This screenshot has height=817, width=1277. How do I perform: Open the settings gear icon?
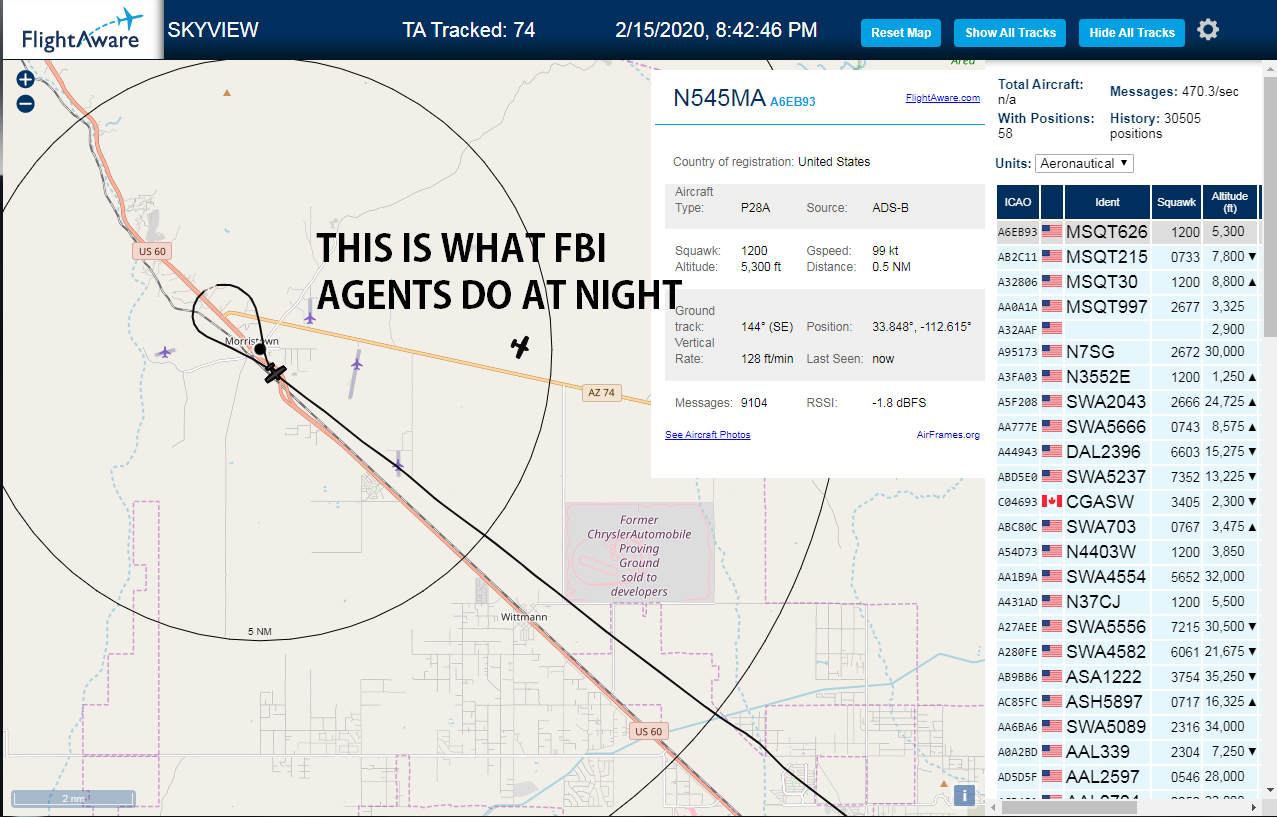1208,30
